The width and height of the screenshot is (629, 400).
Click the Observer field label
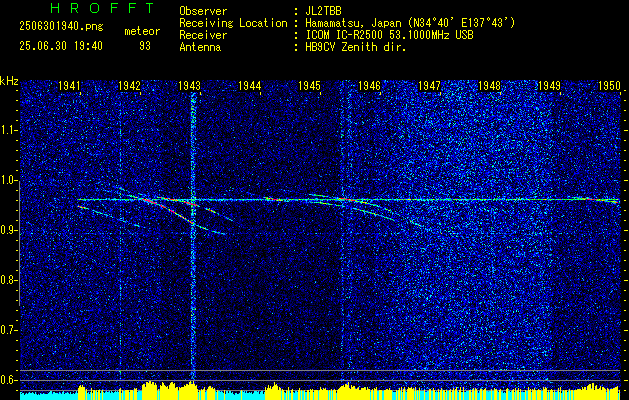[x=203, y=11]
